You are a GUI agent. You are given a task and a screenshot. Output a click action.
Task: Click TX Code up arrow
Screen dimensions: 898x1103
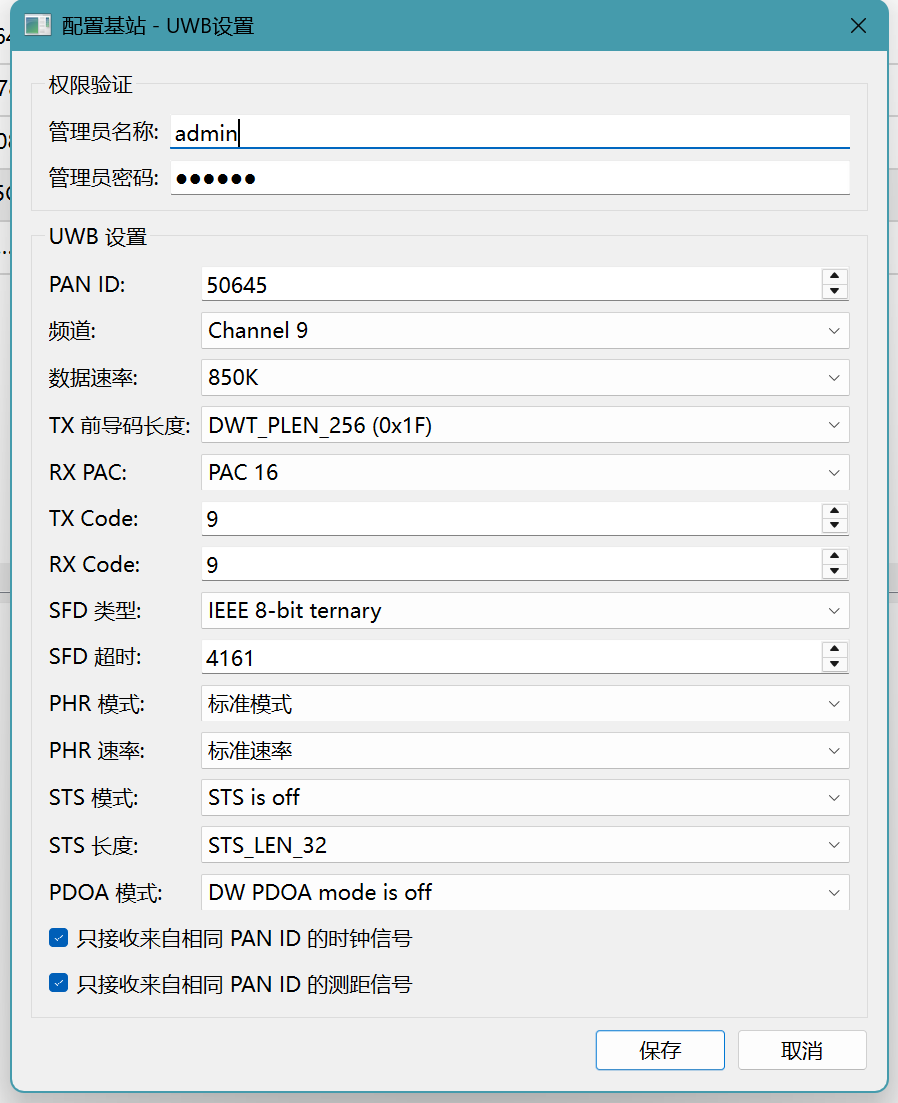tap(834, 511)
